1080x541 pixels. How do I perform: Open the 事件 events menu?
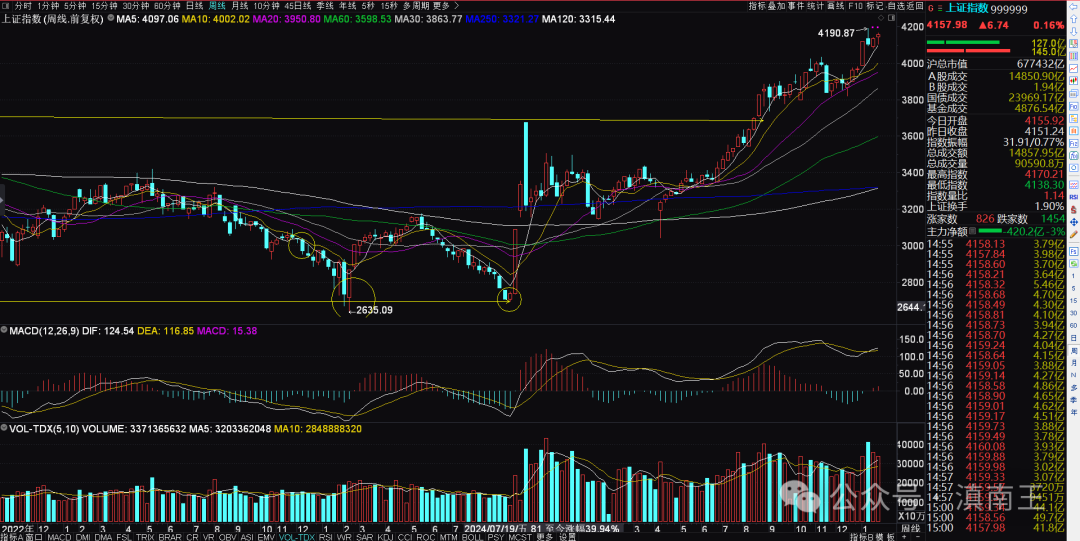tap(796, 6)
